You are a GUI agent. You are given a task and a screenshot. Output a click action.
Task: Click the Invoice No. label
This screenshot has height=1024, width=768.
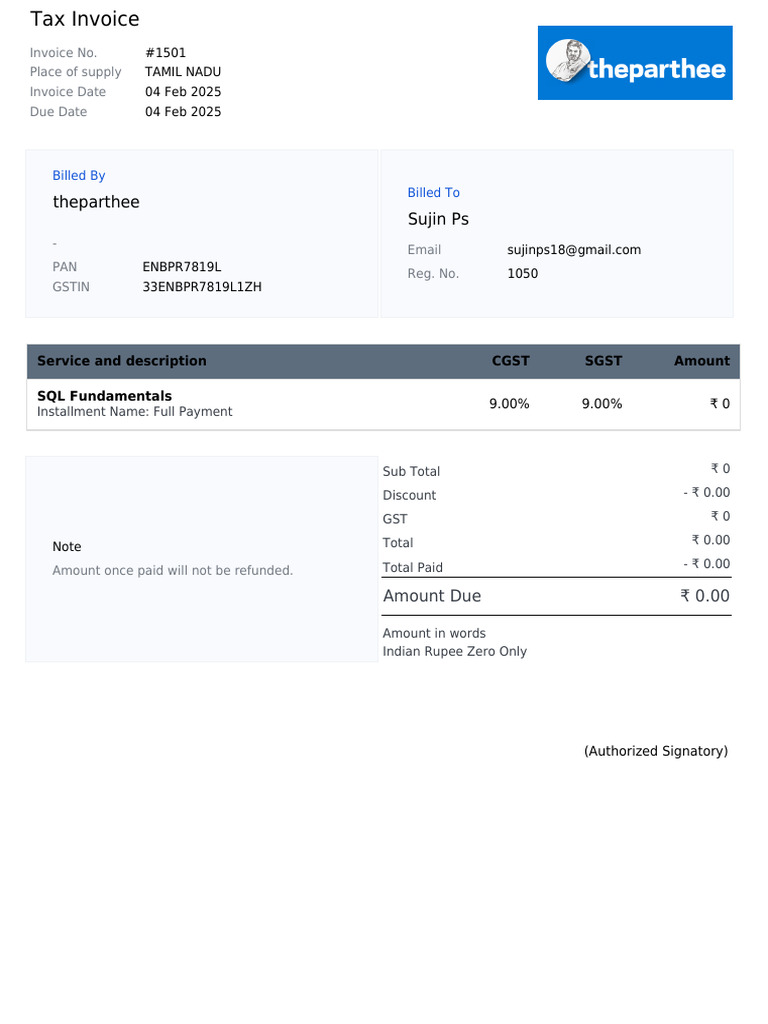tap(63, 52)
